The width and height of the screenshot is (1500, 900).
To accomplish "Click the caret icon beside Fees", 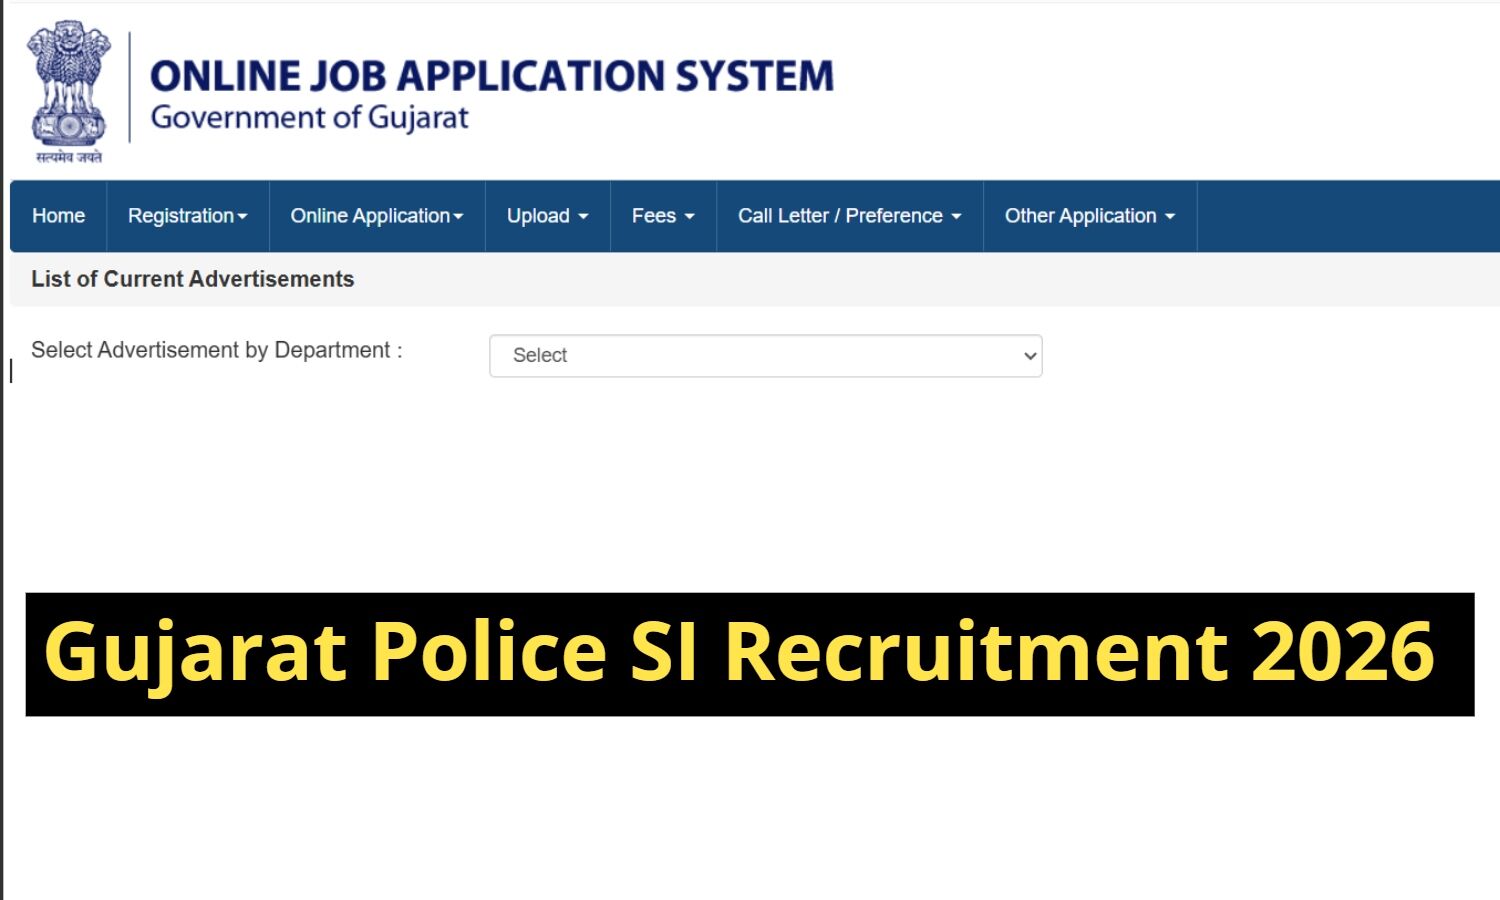I will (x=689, y=217).
